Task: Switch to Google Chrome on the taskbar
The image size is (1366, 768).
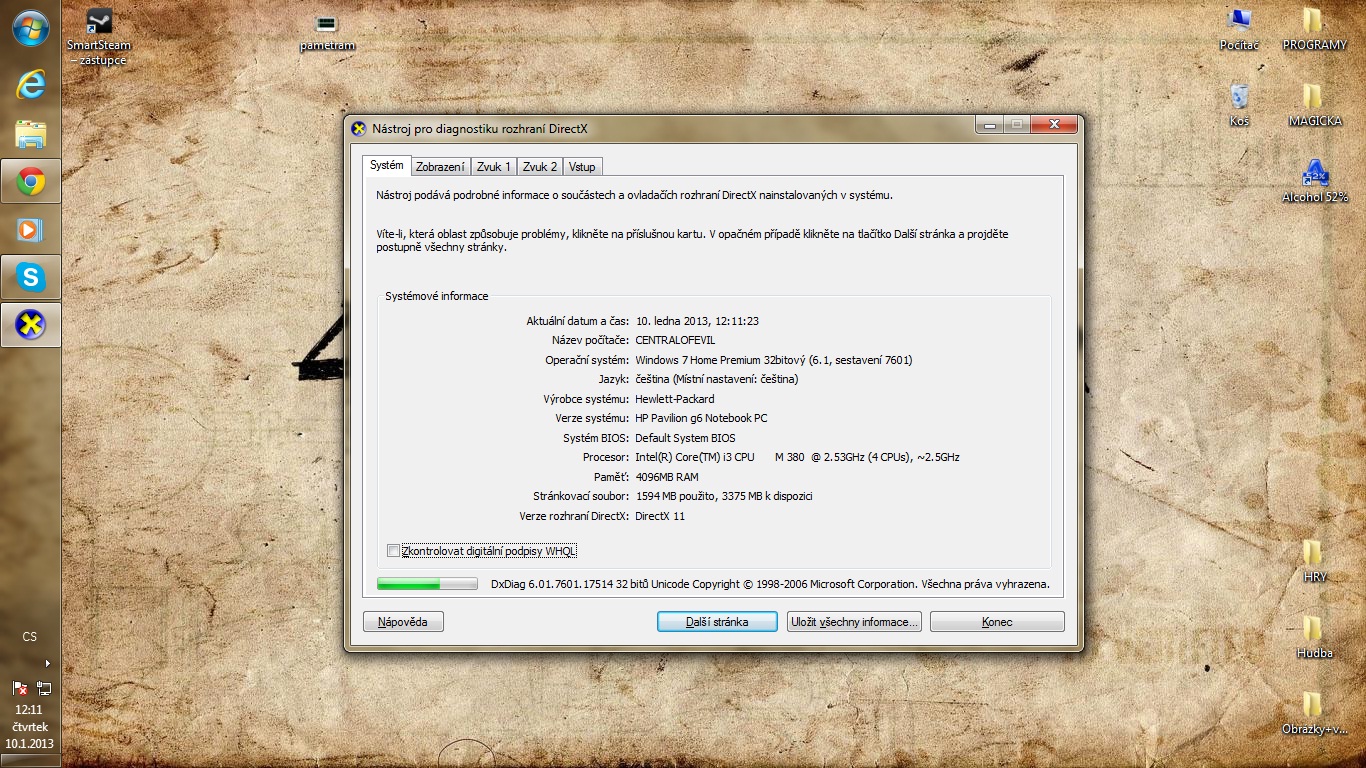Action: coord(30,182)
